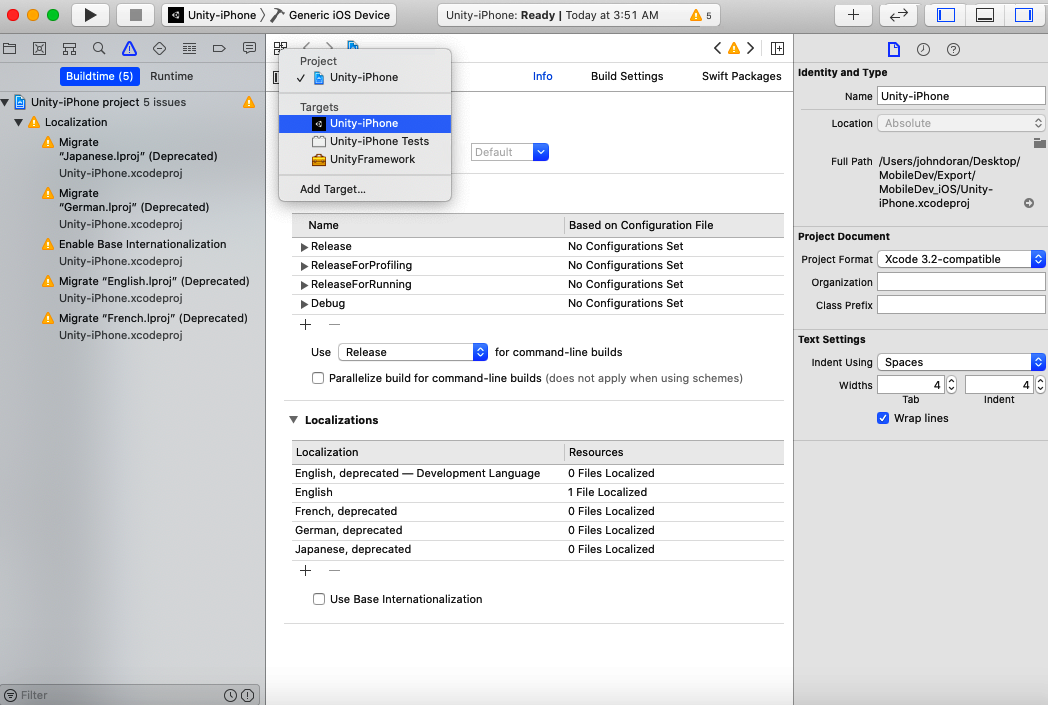Jump to previous issue arrow
This screenshot has width=1048, height=705.
pos(717,48)
